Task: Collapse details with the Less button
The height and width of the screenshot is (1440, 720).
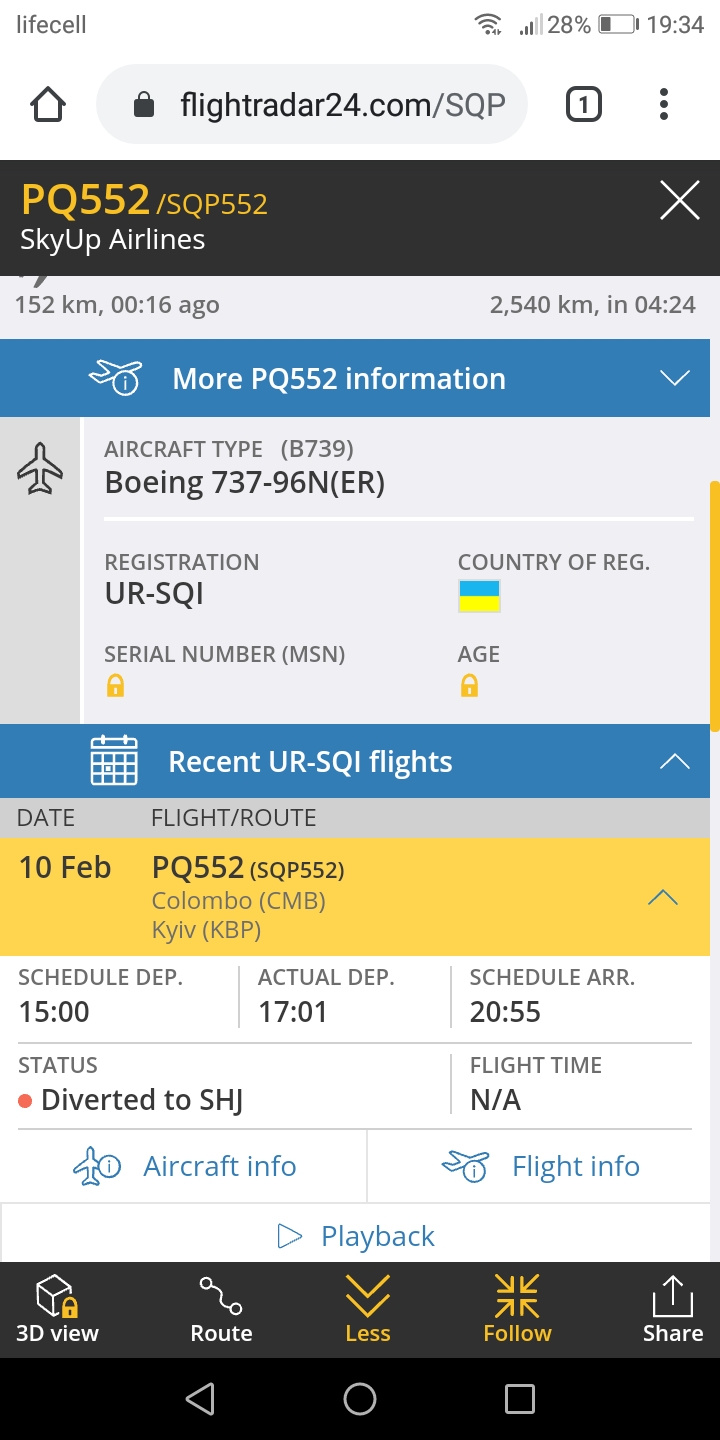Action: coord(367,1310)
